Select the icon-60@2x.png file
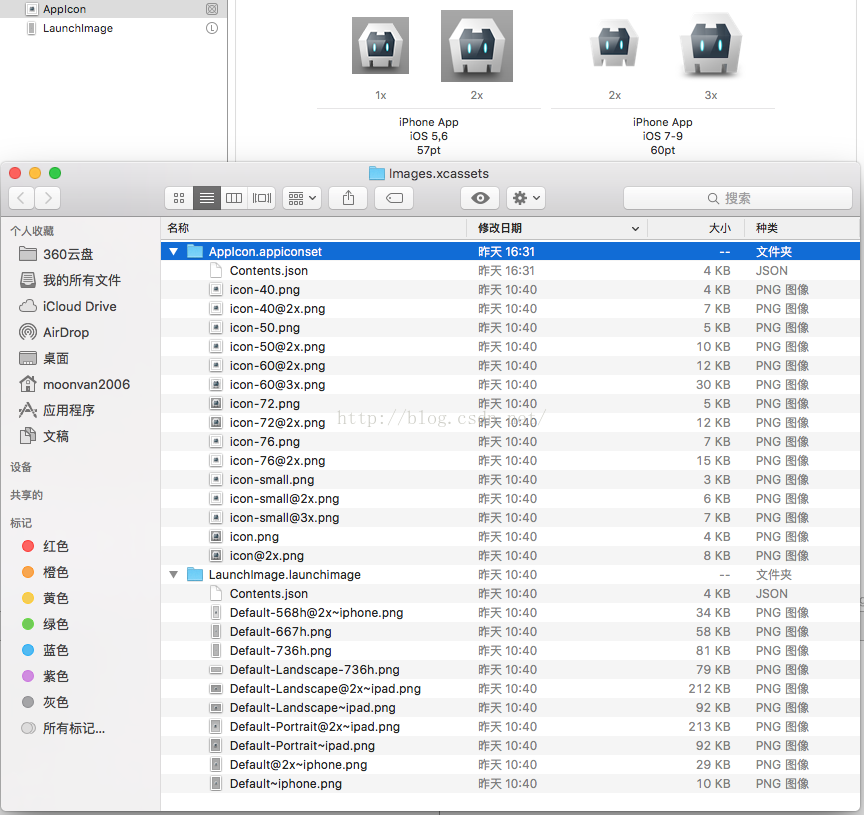The width and height of the screenshot is (864, 815). [510, 366]
